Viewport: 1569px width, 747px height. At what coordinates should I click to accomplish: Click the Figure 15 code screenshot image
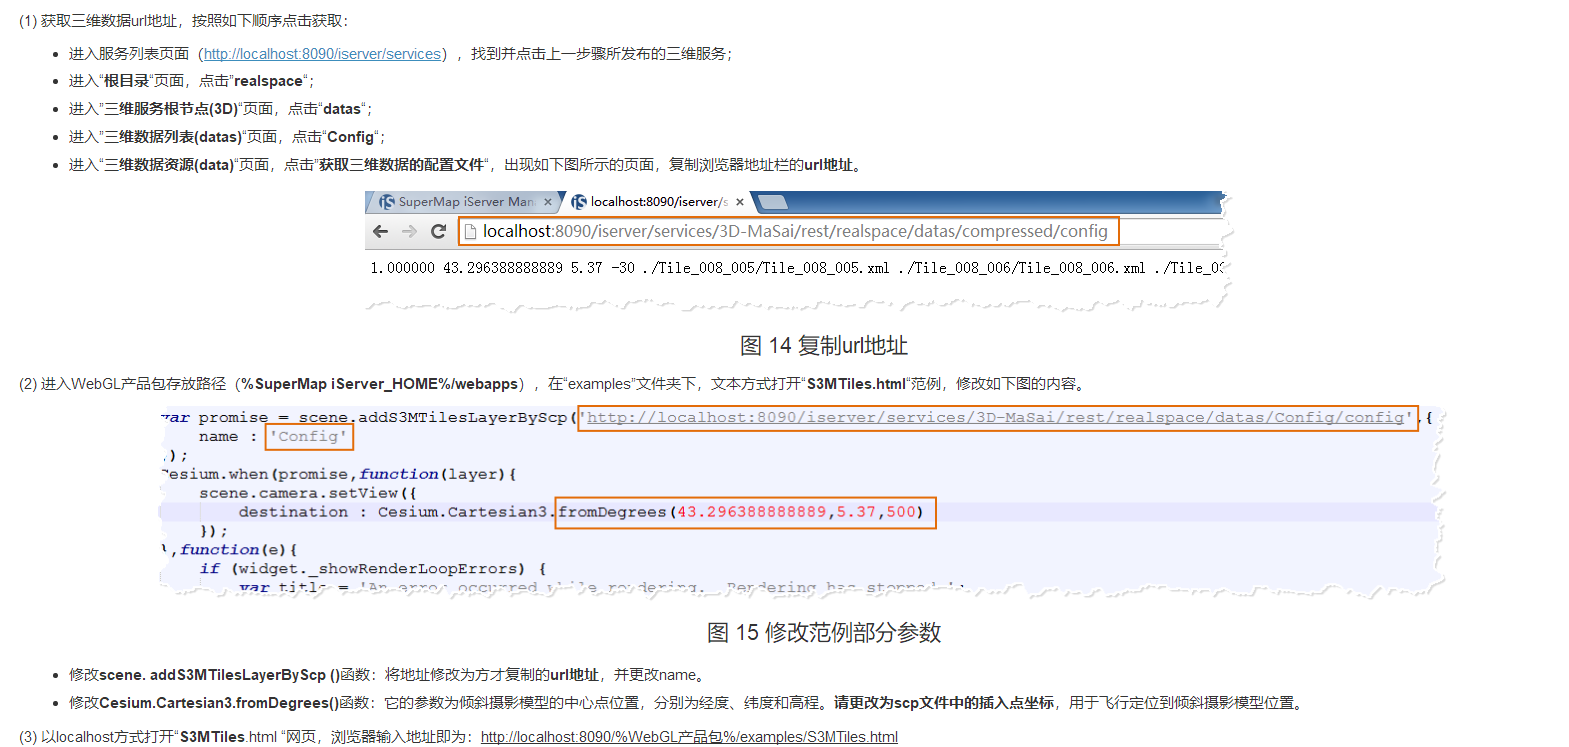[802, 502]
